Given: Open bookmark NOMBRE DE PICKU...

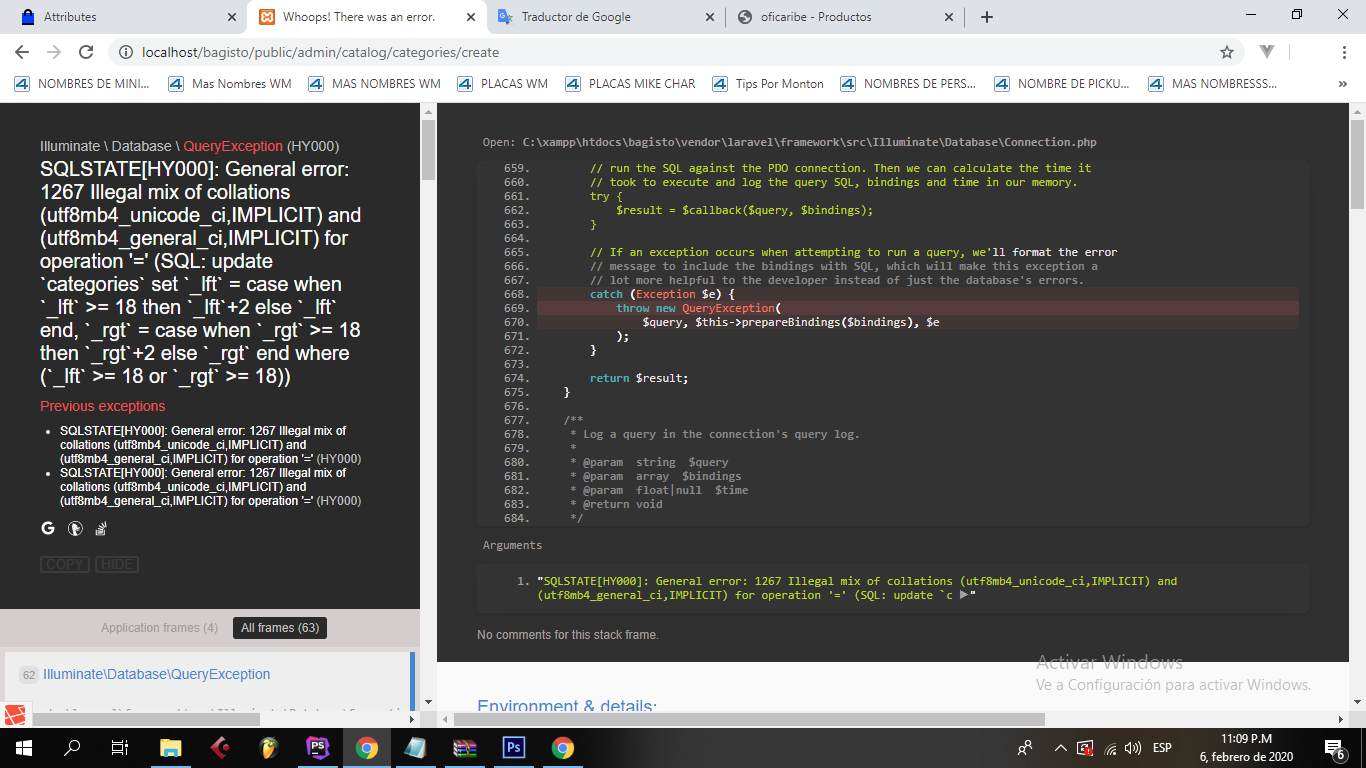Looking at the screenshot, I should (1063, 84).
